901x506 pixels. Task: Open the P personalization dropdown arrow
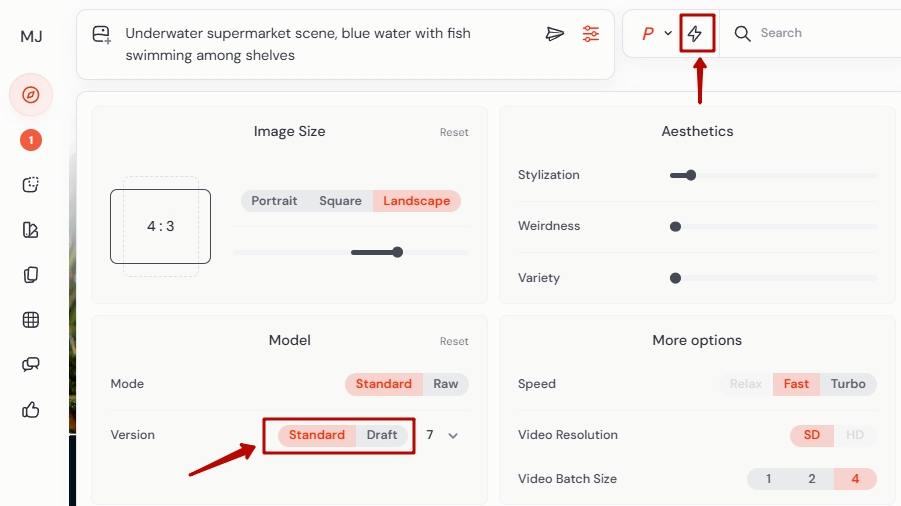(x=668, y=34)
